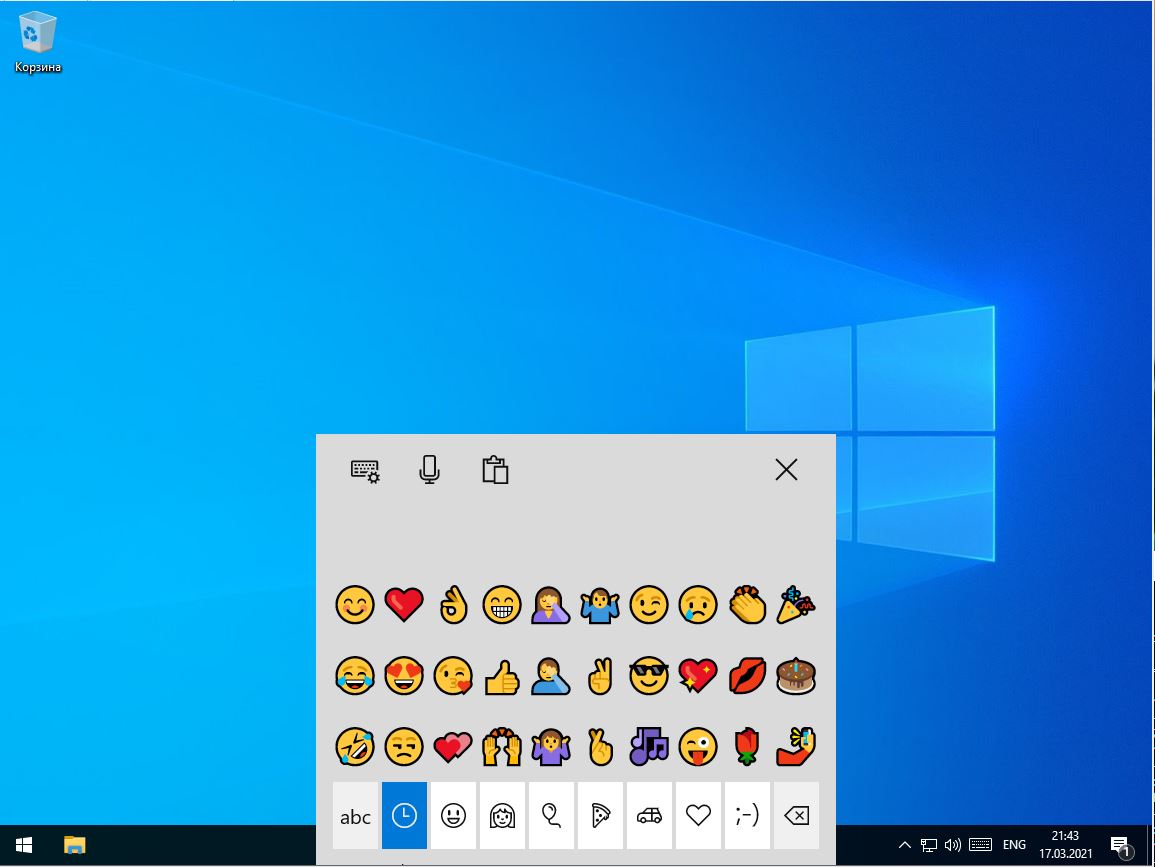This screenshot has height=867, width=1155.
Task: Select the Корзина recycle bin icon
Action: (37, 42)
